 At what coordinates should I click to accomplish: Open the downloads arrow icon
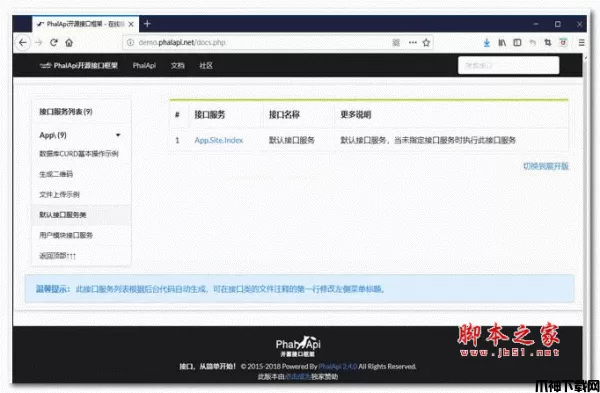coord(487,42)
